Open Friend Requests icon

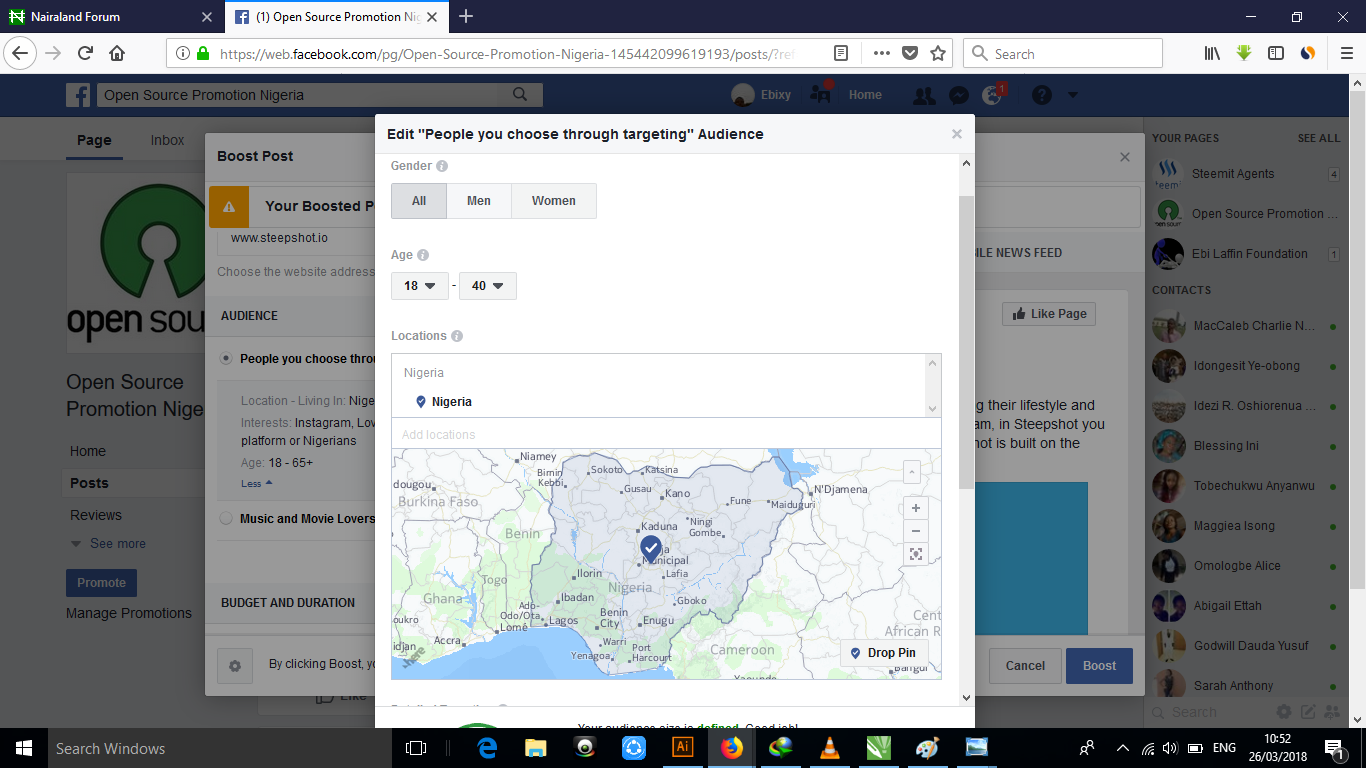(924, 95)
